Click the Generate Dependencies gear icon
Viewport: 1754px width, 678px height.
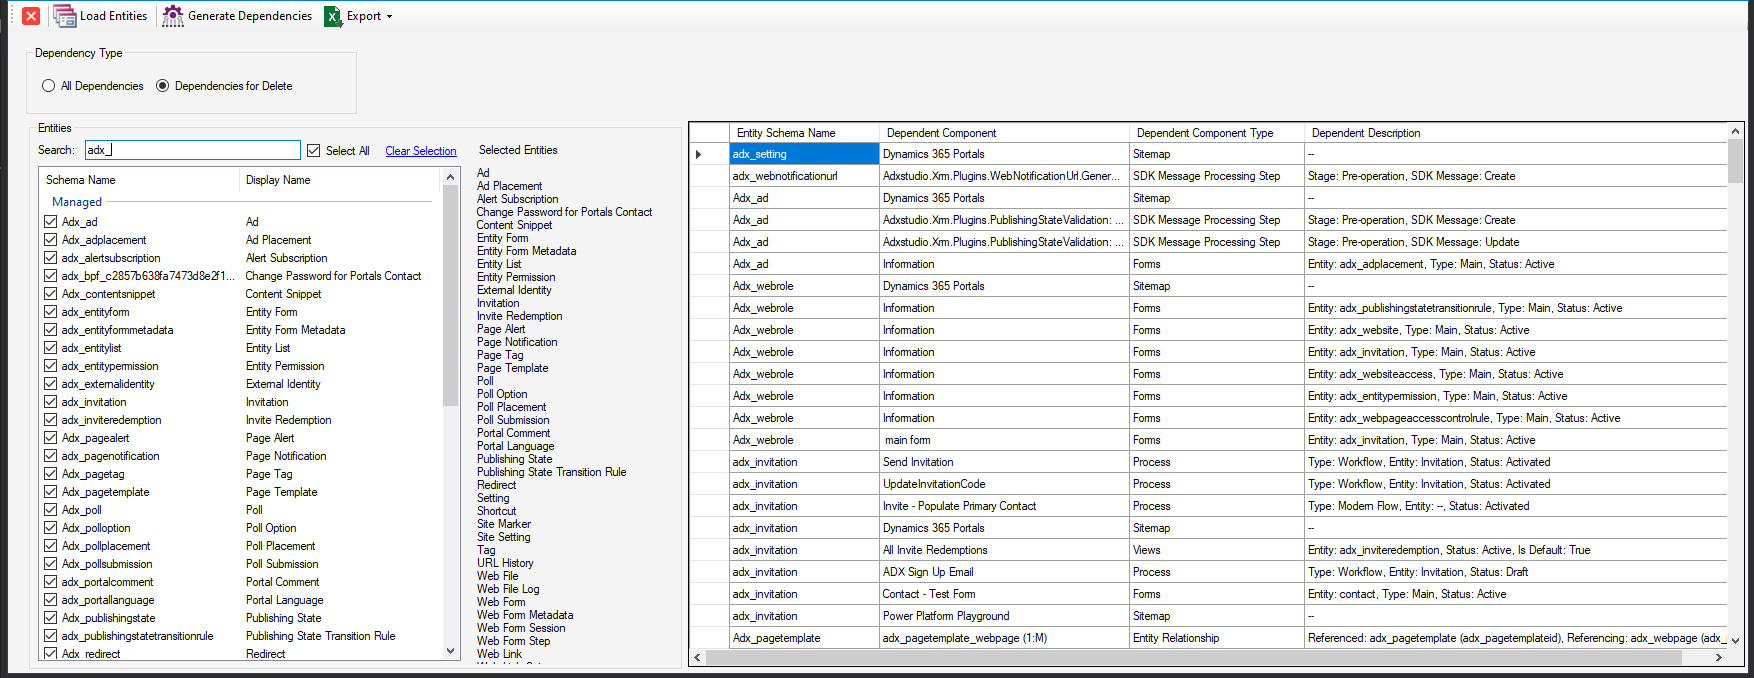click(x=173, y=16)
